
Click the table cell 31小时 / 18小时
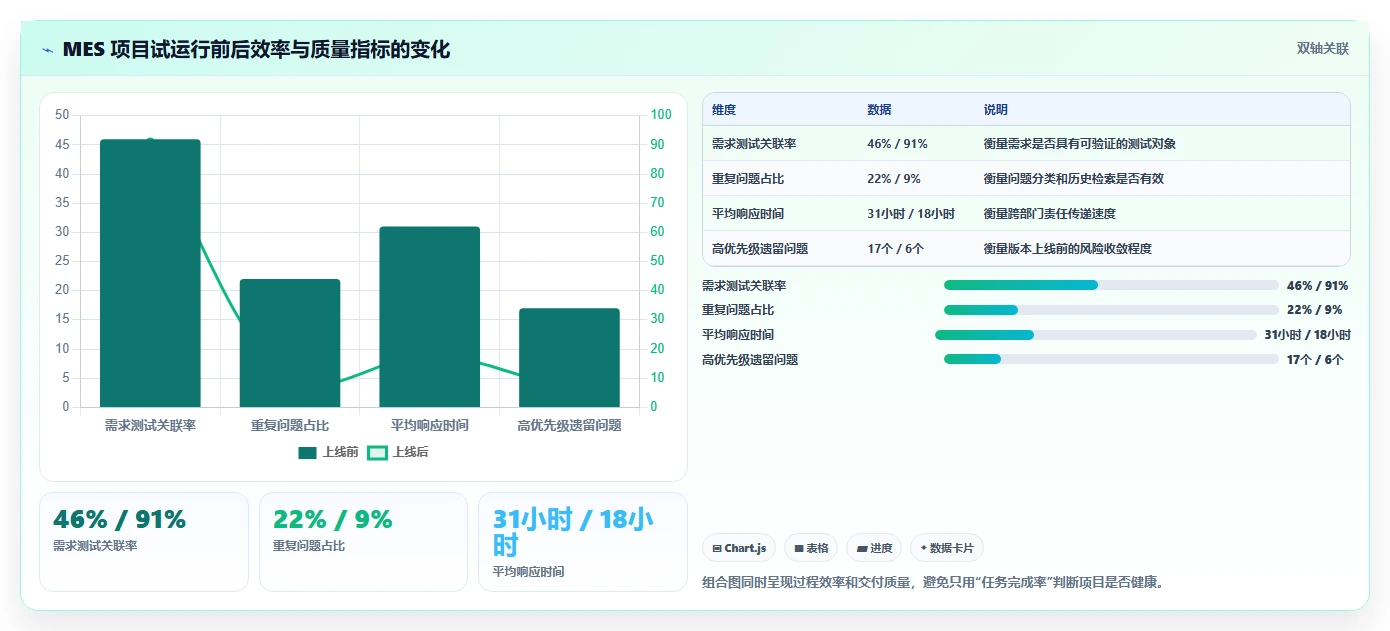[x=911, y=214]
